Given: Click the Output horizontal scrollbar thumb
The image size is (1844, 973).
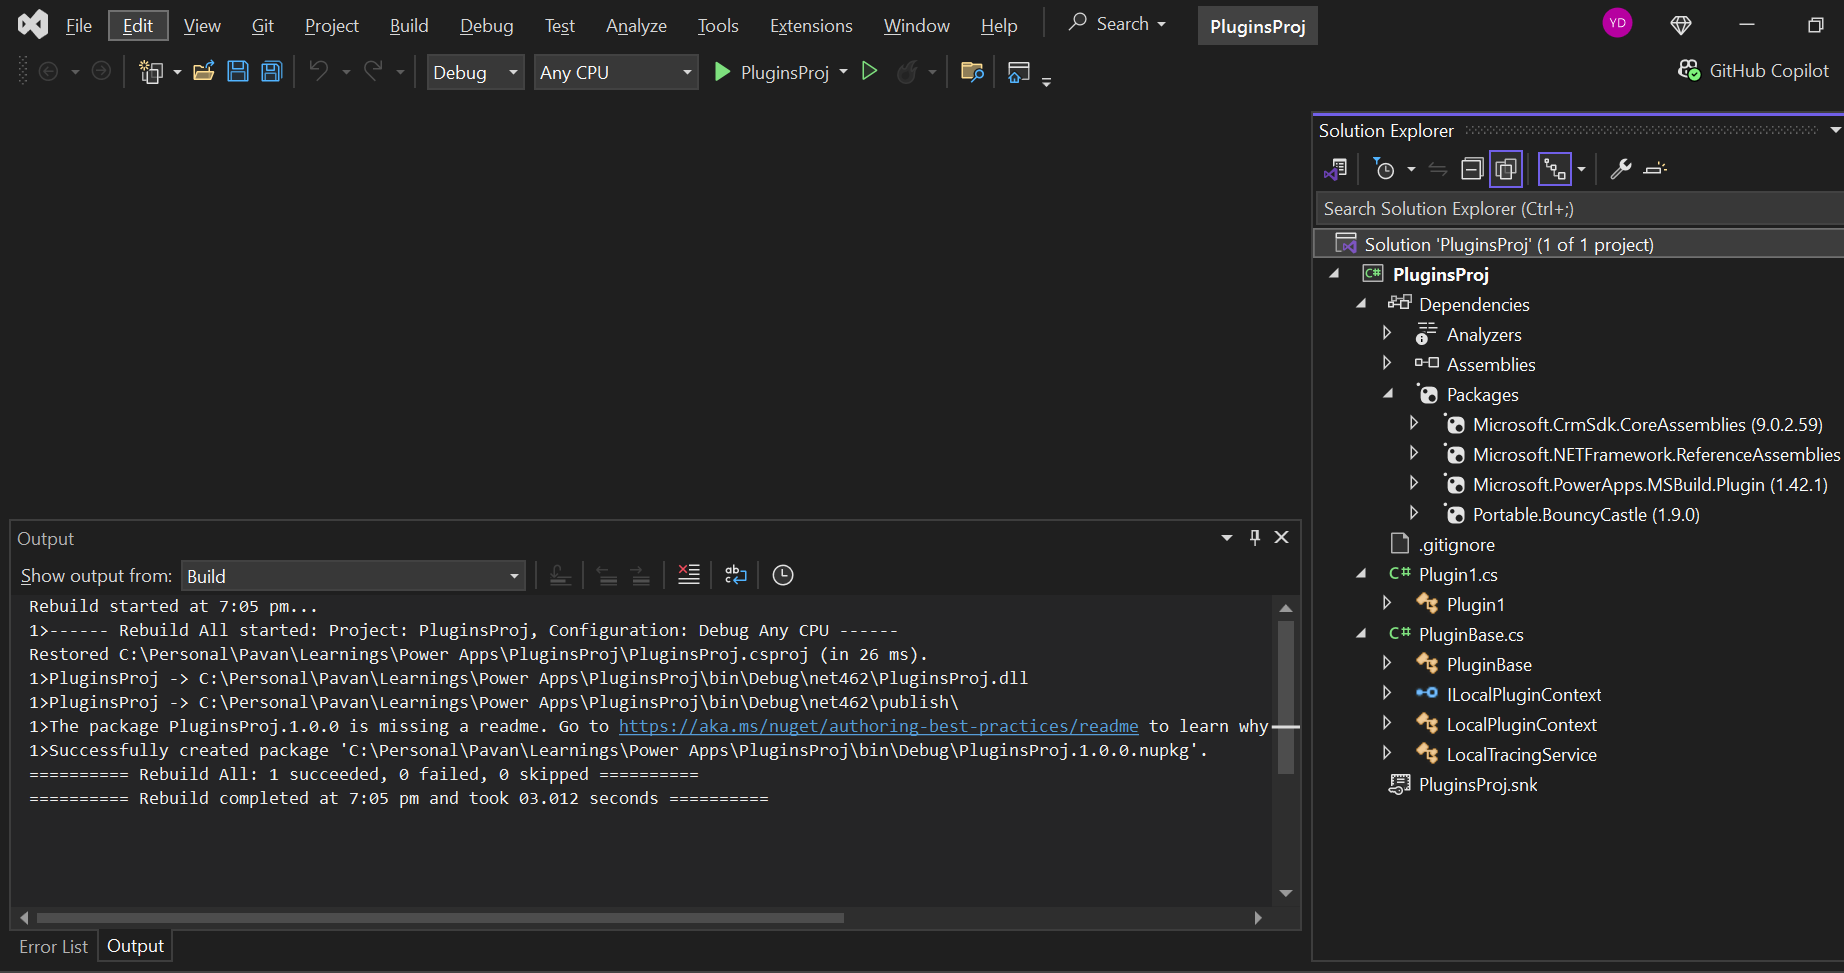Looking at the screenshot, I should pos(440,917).
